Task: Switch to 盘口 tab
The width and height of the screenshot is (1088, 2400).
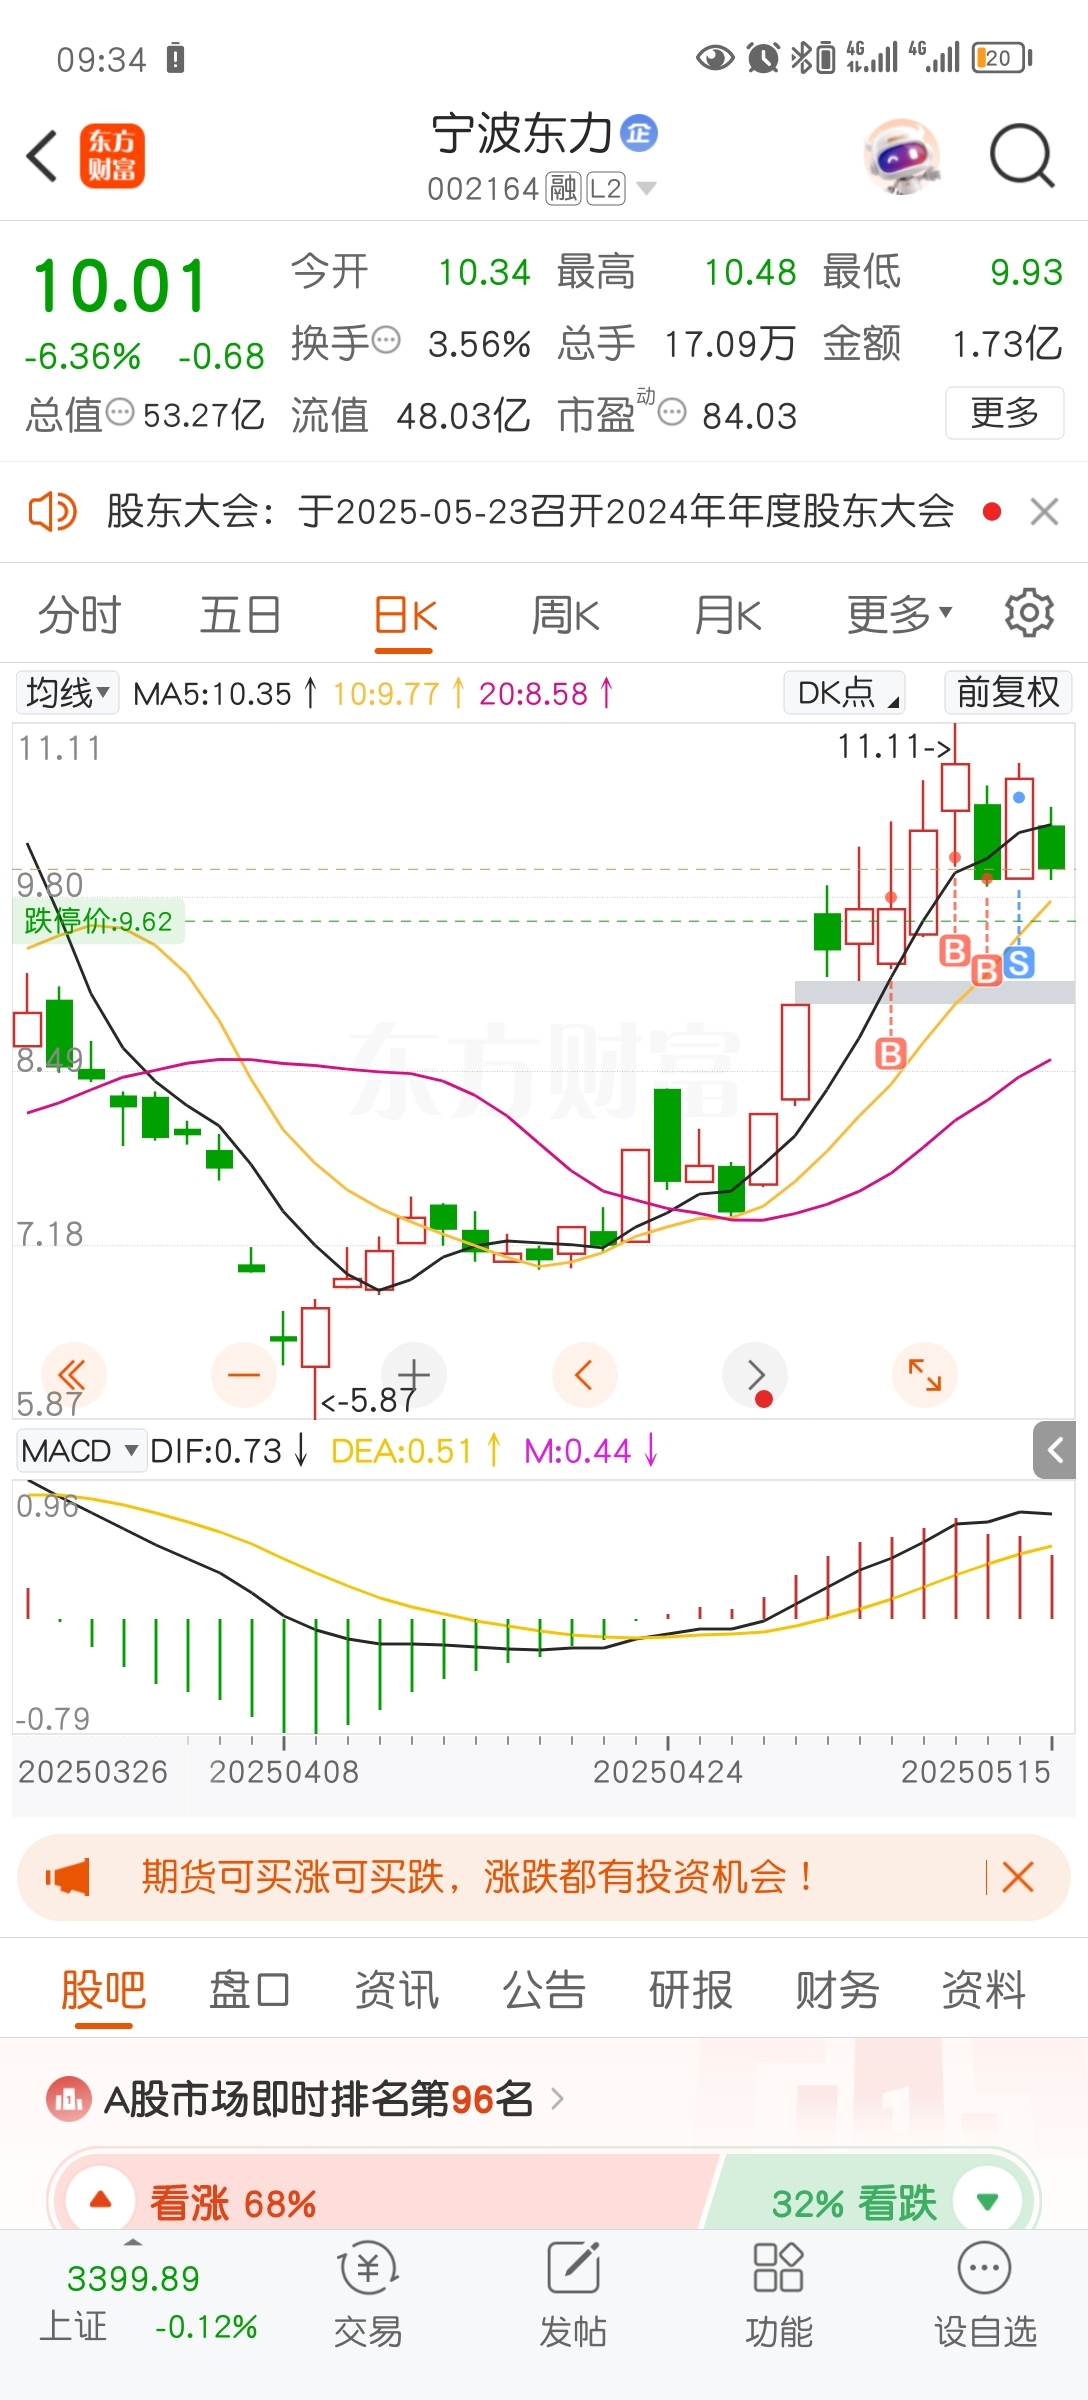Action: (x=249, y=1990)
